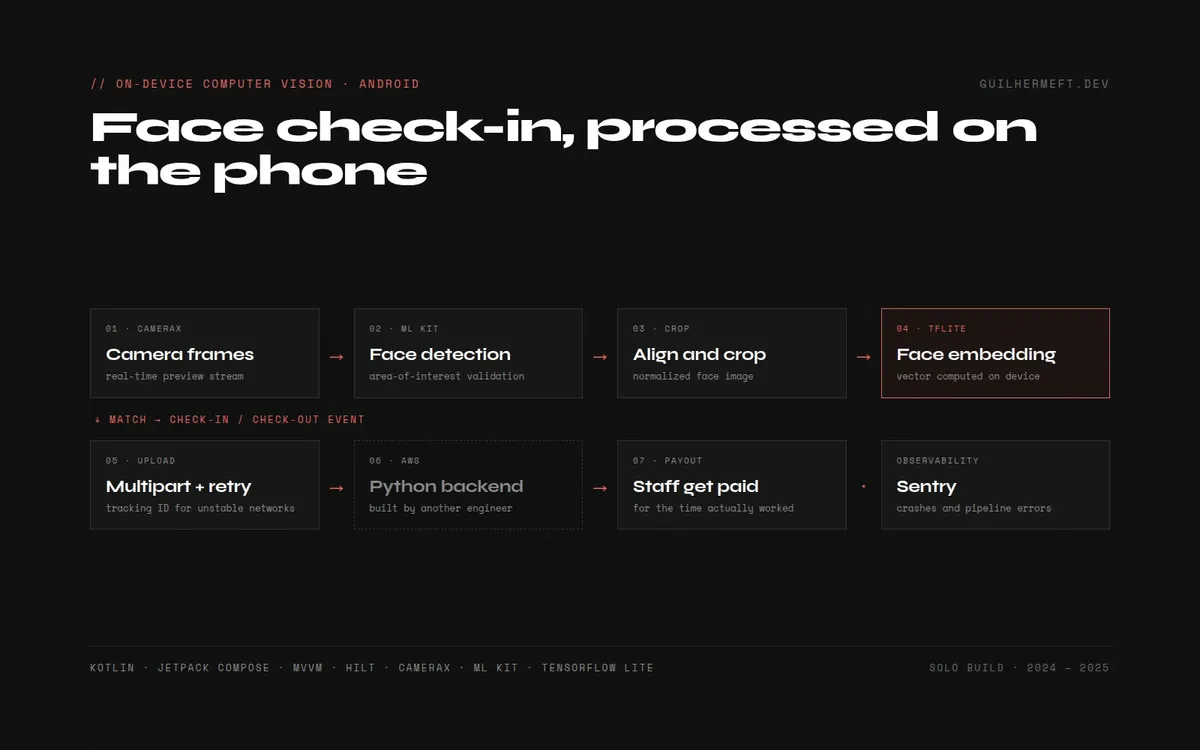
Task: Click the '06 · AWS' step label
Action: tap(395, 461)
